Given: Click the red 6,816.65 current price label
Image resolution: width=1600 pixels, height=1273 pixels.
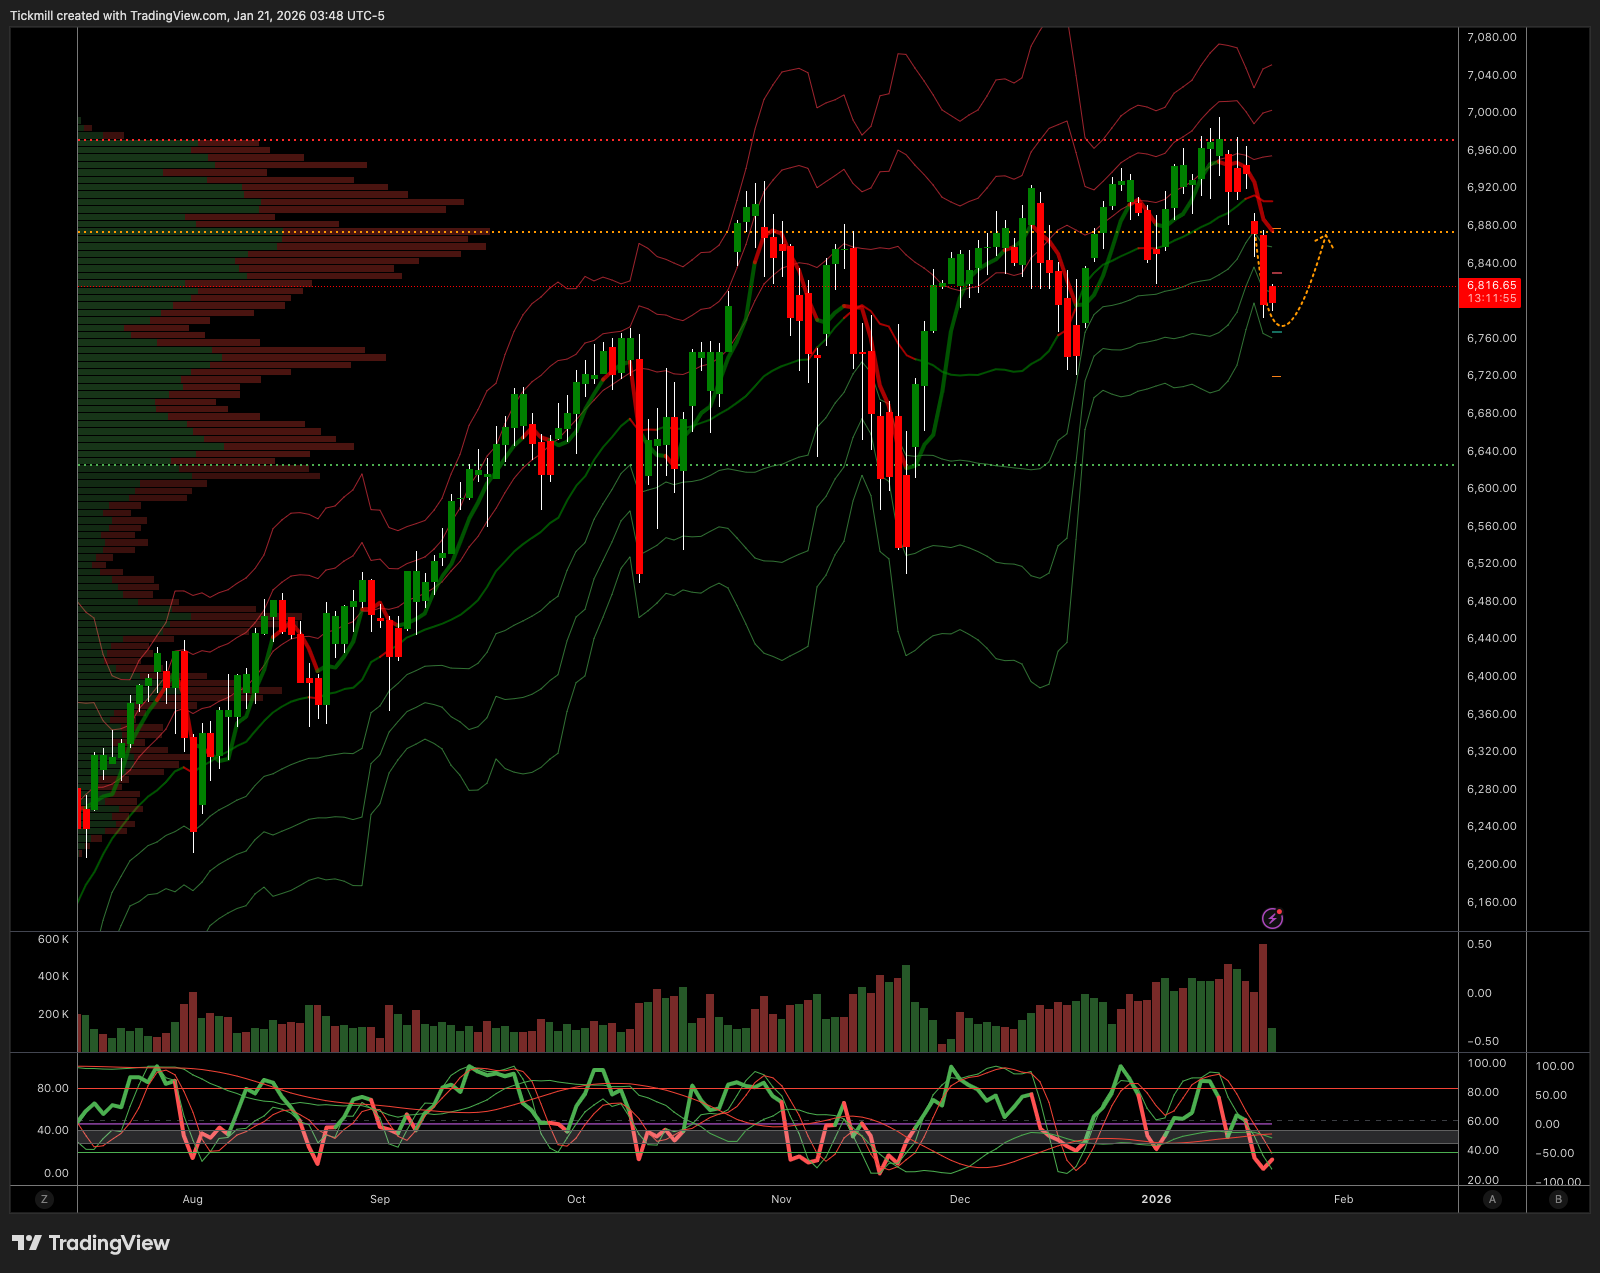Looking at the screenshot, I should (x=1490, y=285).
